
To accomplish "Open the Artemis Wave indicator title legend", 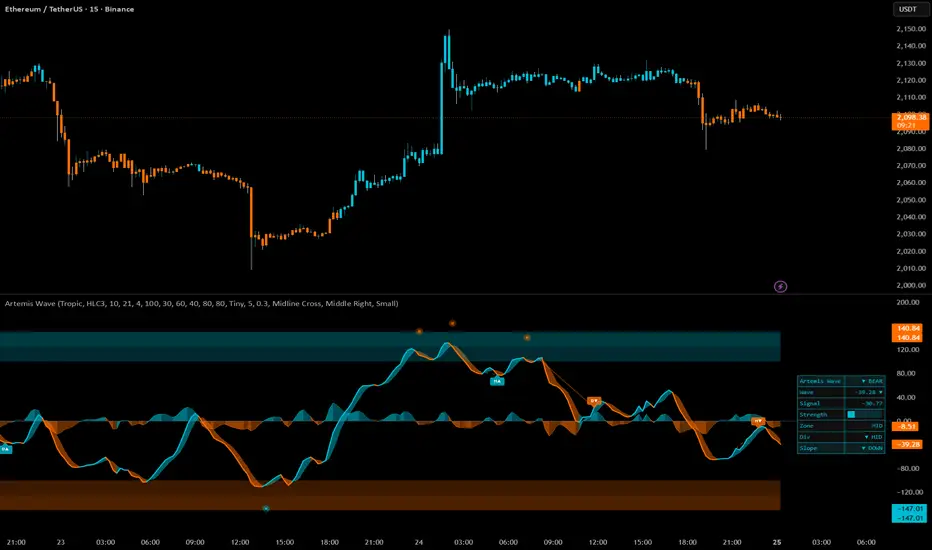I will point(201,303).
